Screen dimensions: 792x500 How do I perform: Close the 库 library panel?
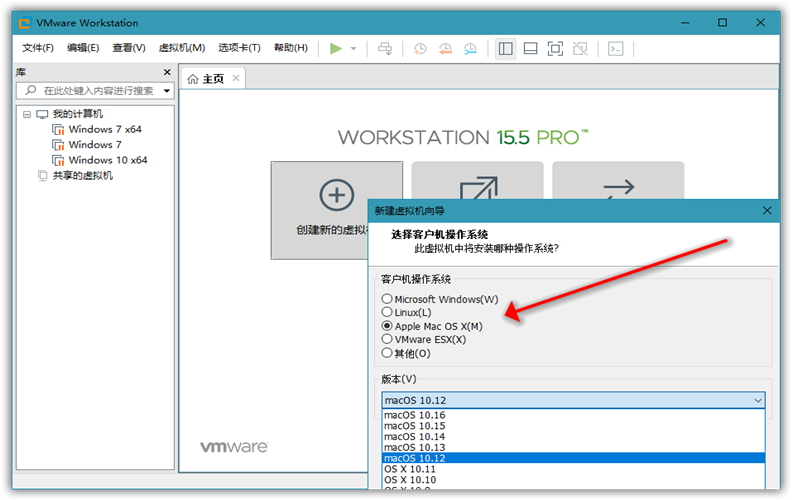pyautogui.click(x=167, y=72)
